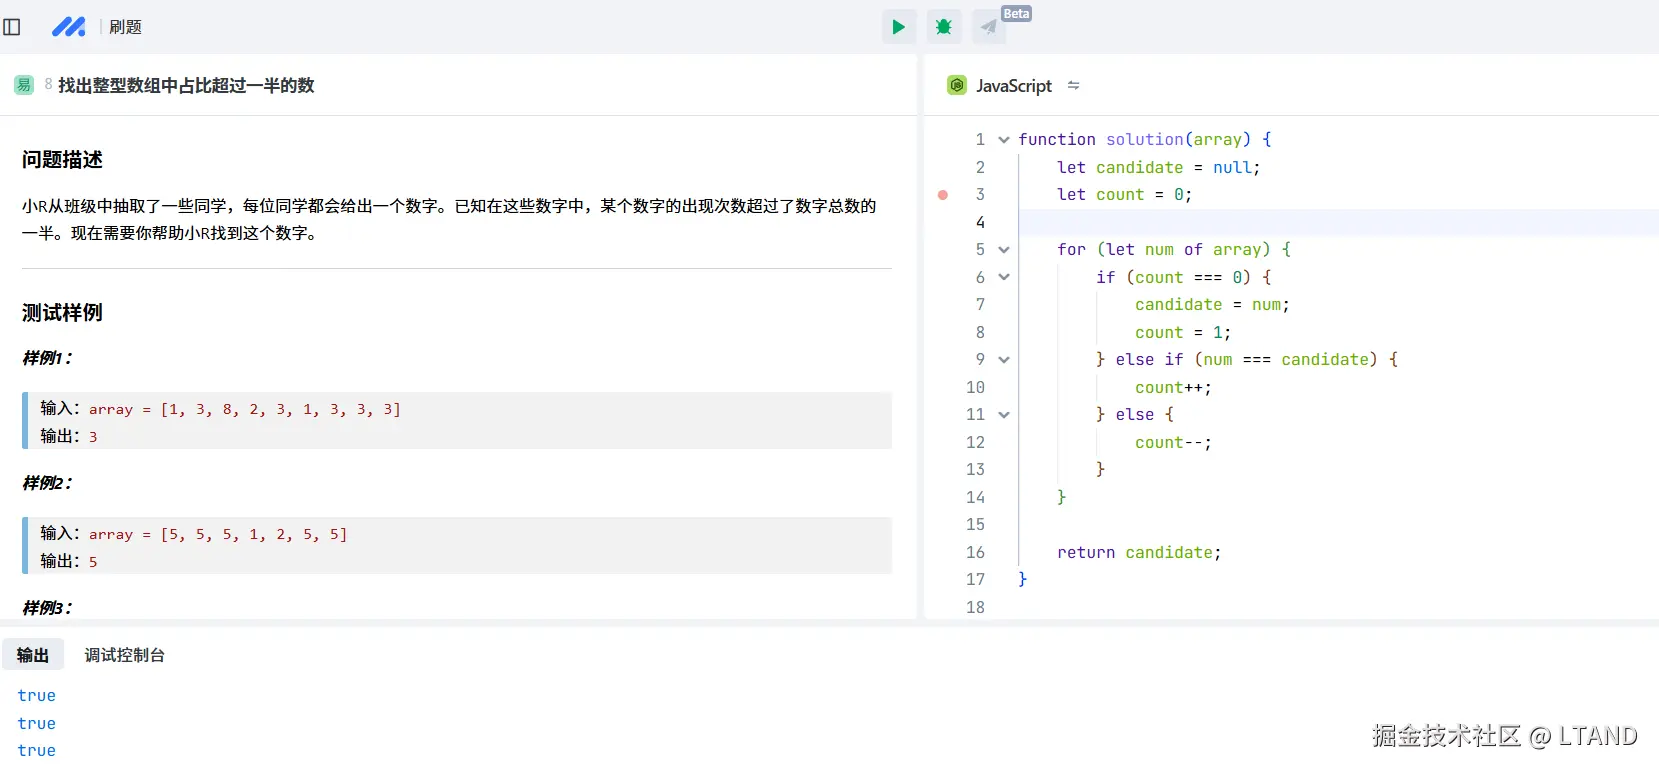Screen dimensions: 1659x771
Task: Click line number 16 in the gutter
Action: point(975,552)
